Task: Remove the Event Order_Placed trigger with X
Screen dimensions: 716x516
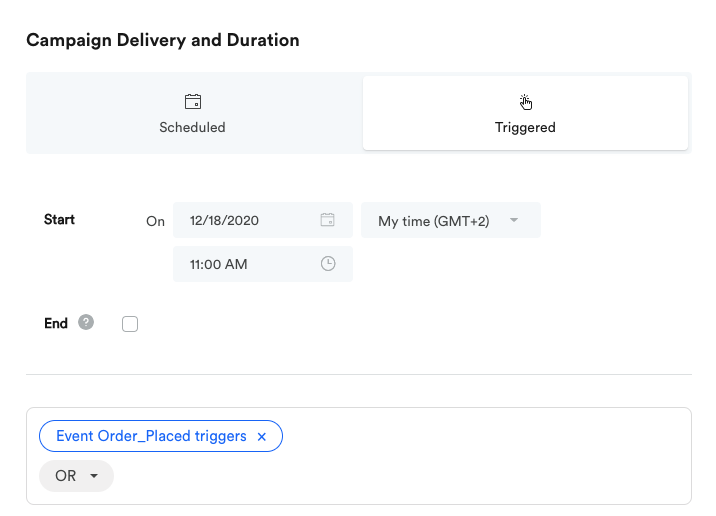Action: [262, 437]
